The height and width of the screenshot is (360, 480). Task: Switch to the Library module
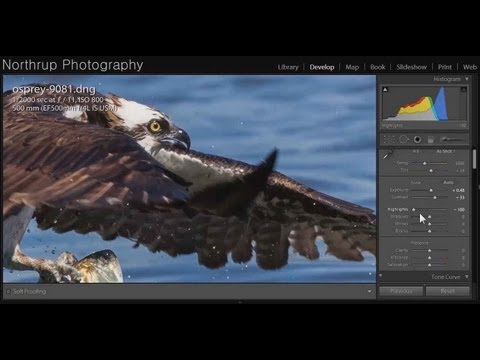[288, 67]
